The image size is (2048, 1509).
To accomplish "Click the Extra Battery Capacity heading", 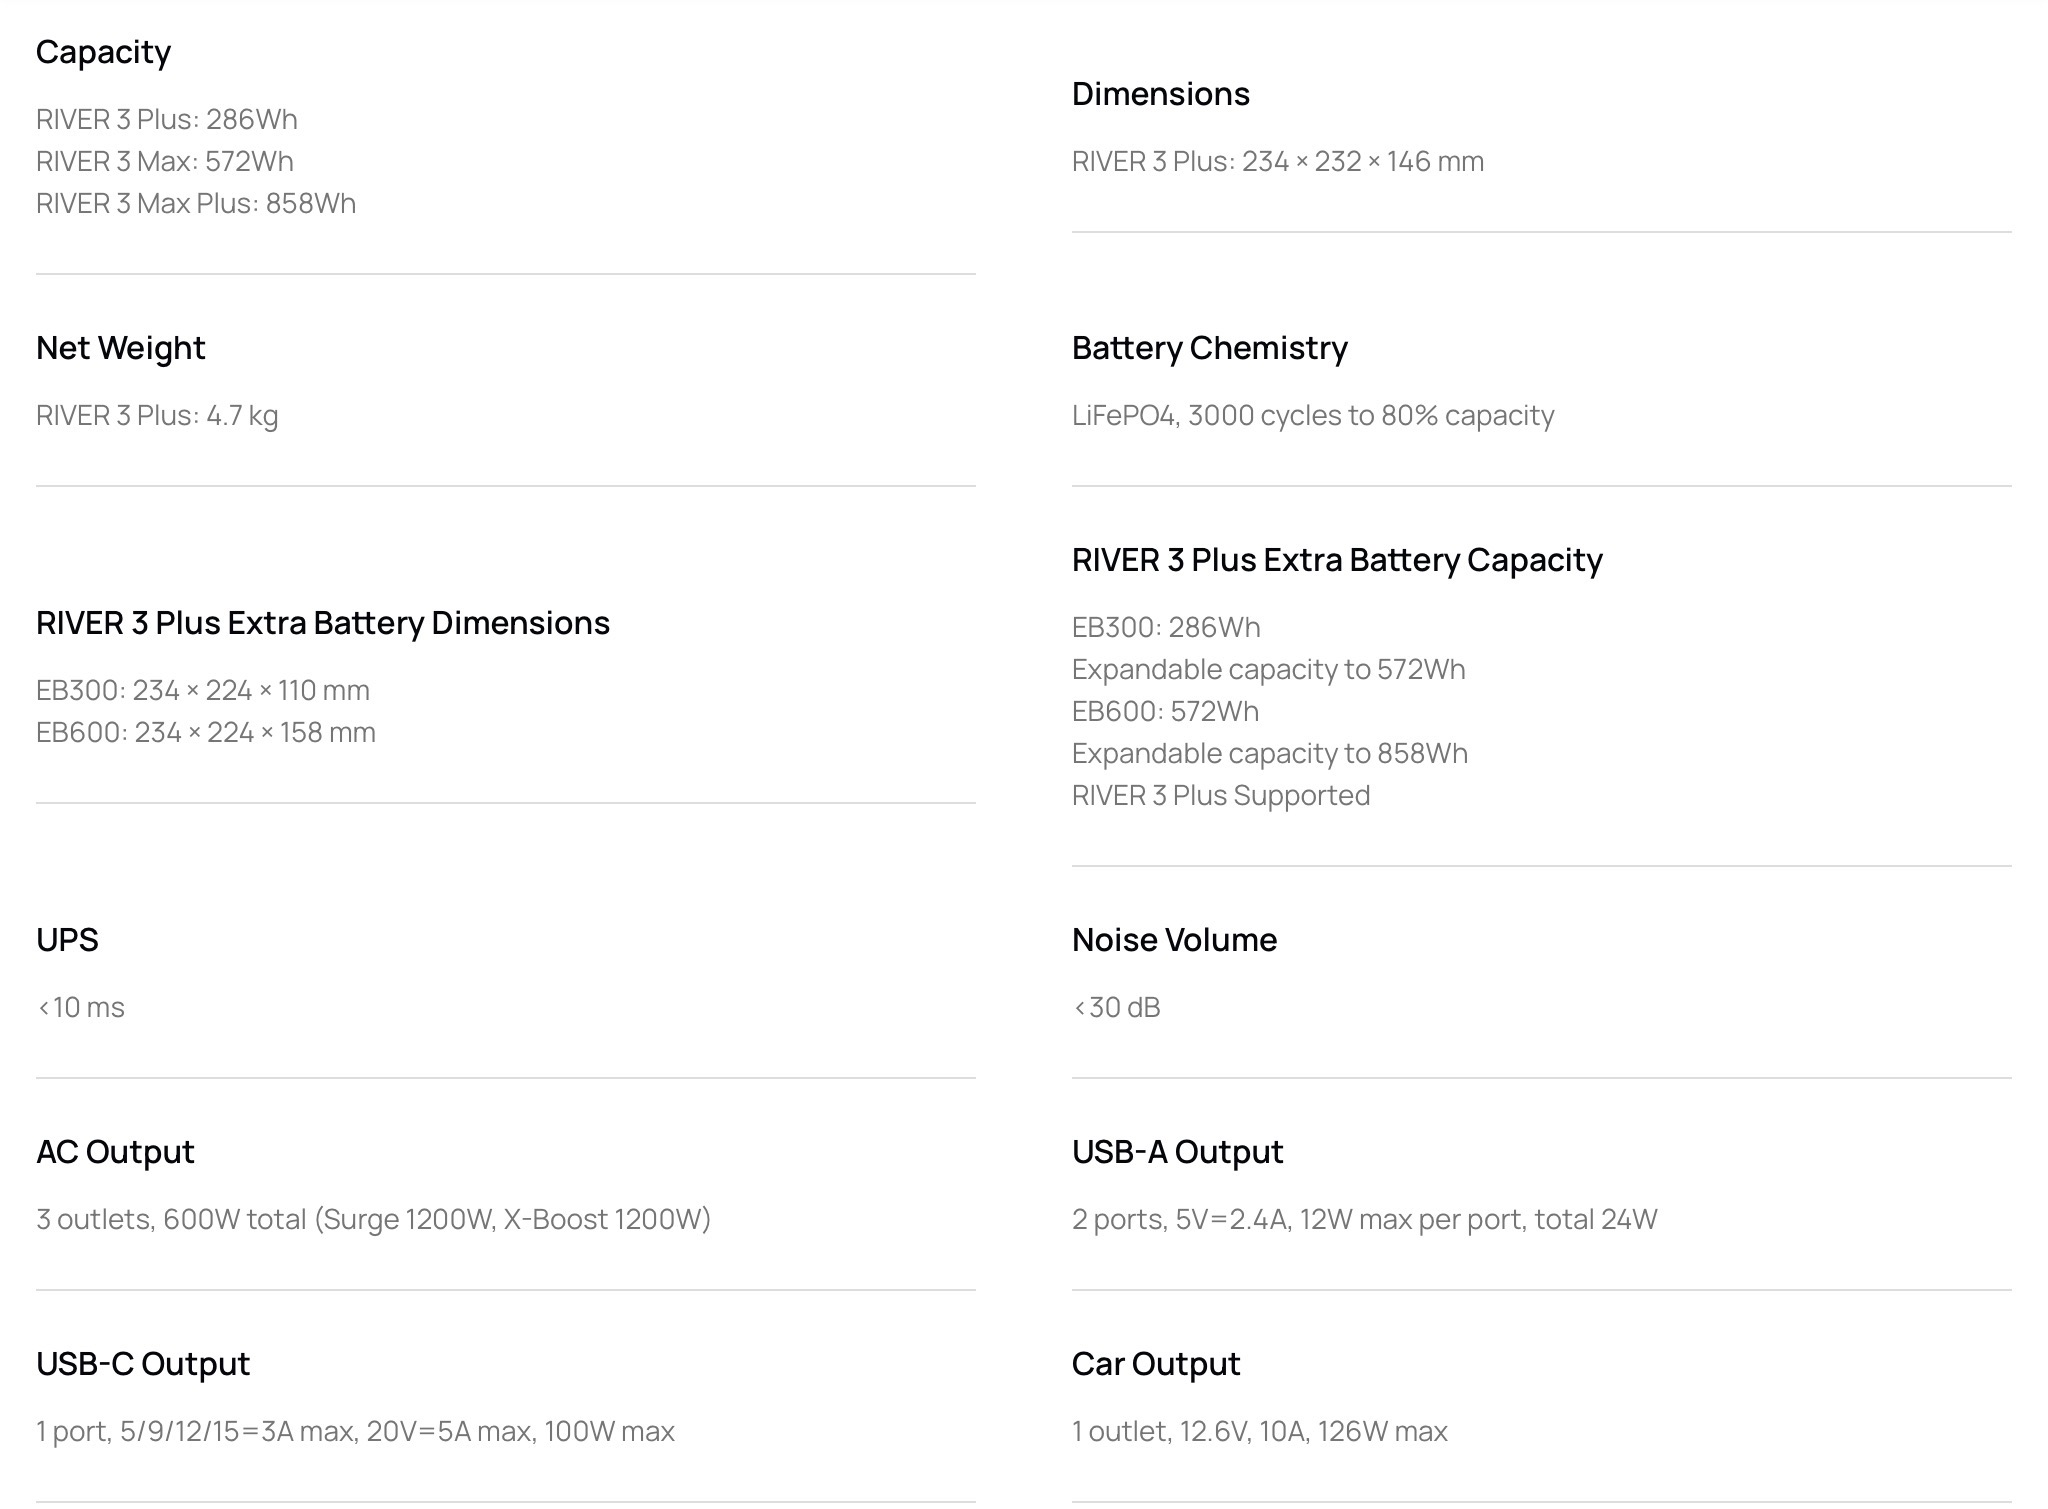I will (x=1336, y=560).
